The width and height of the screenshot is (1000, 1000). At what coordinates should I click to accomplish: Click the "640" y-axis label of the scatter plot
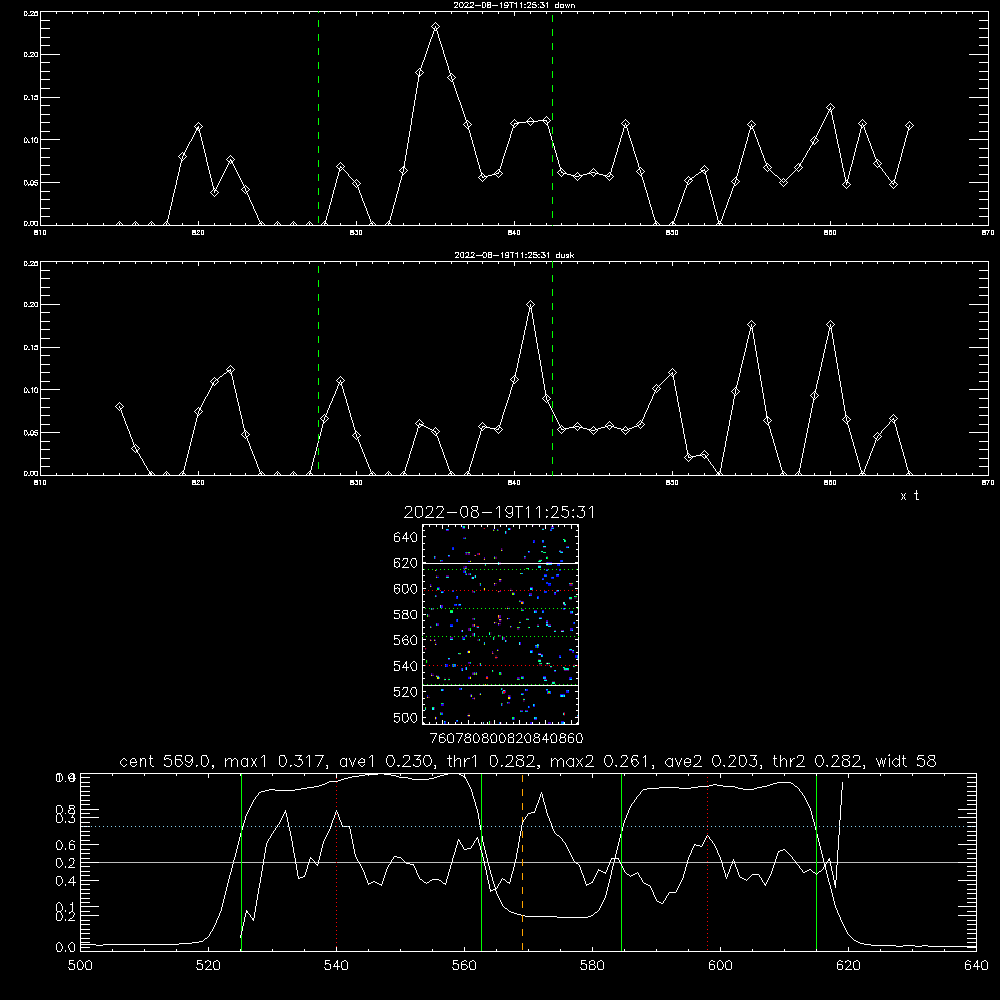tap(406, 538)
